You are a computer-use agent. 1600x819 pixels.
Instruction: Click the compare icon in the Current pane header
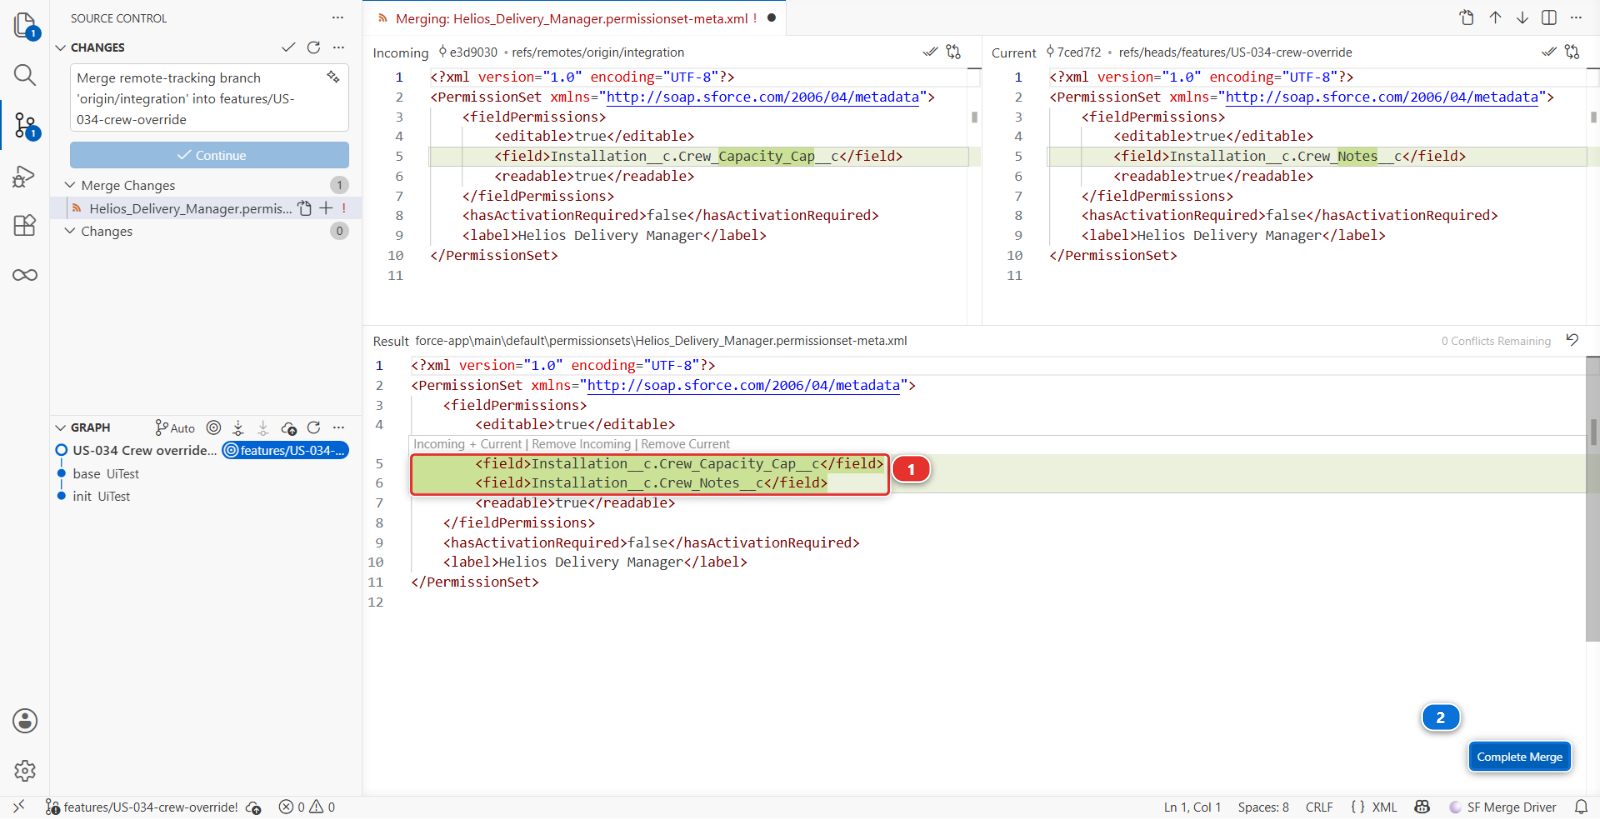[1573, 52]
